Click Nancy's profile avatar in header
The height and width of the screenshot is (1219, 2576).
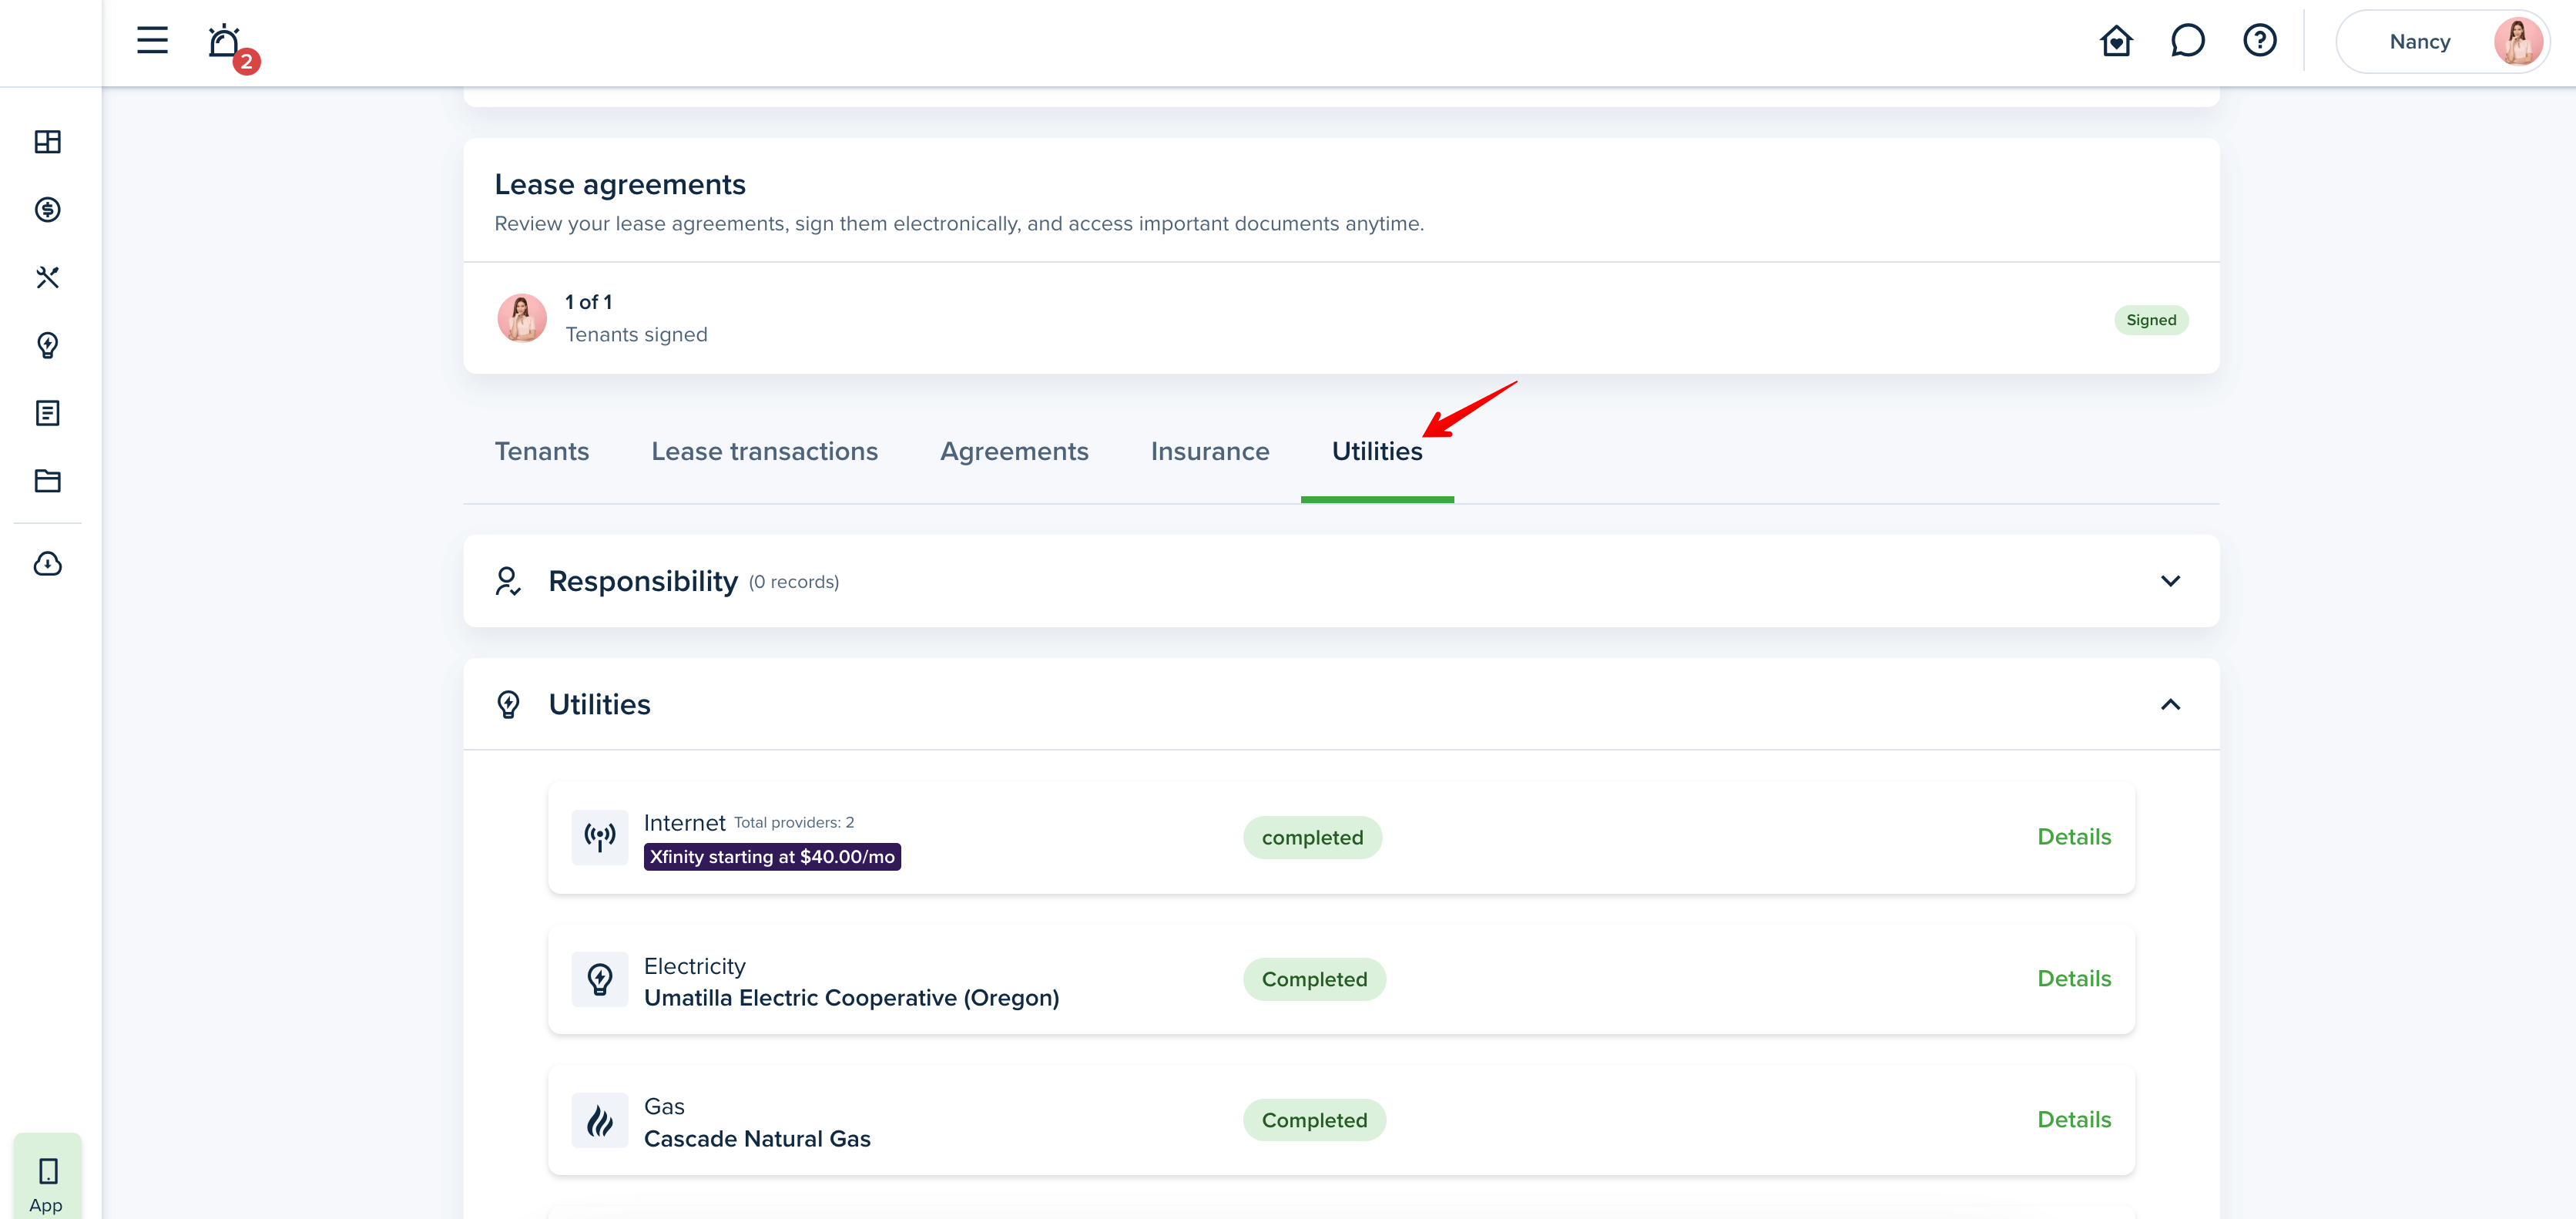[x=2517, y=42]
